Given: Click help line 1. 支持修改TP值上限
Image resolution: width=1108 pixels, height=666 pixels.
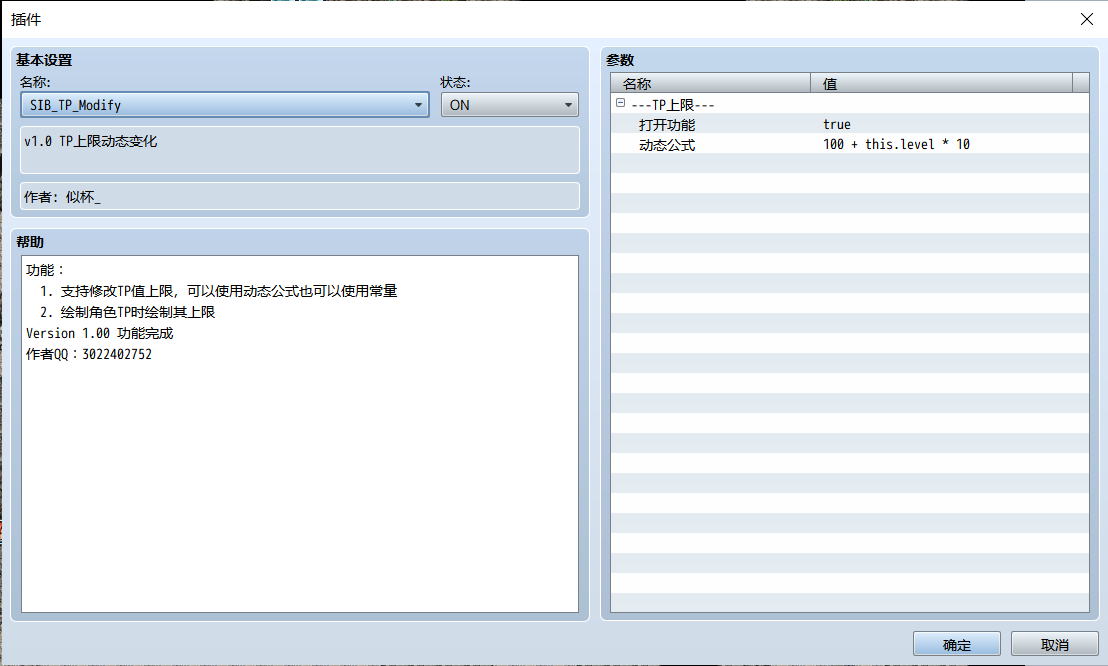Looking at the screenshot, I should click(x=218, y=291).
